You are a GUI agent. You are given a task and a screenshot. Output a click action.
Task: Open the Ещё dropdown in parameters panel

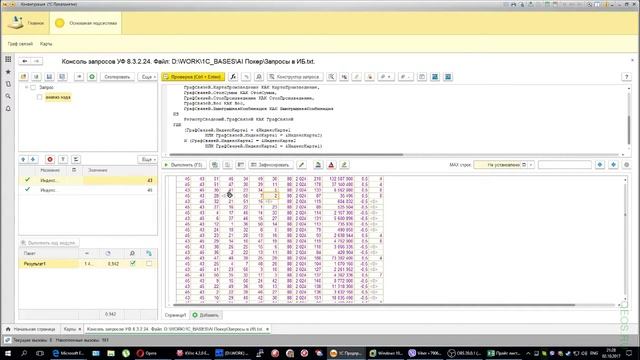[x=148, y=159]
